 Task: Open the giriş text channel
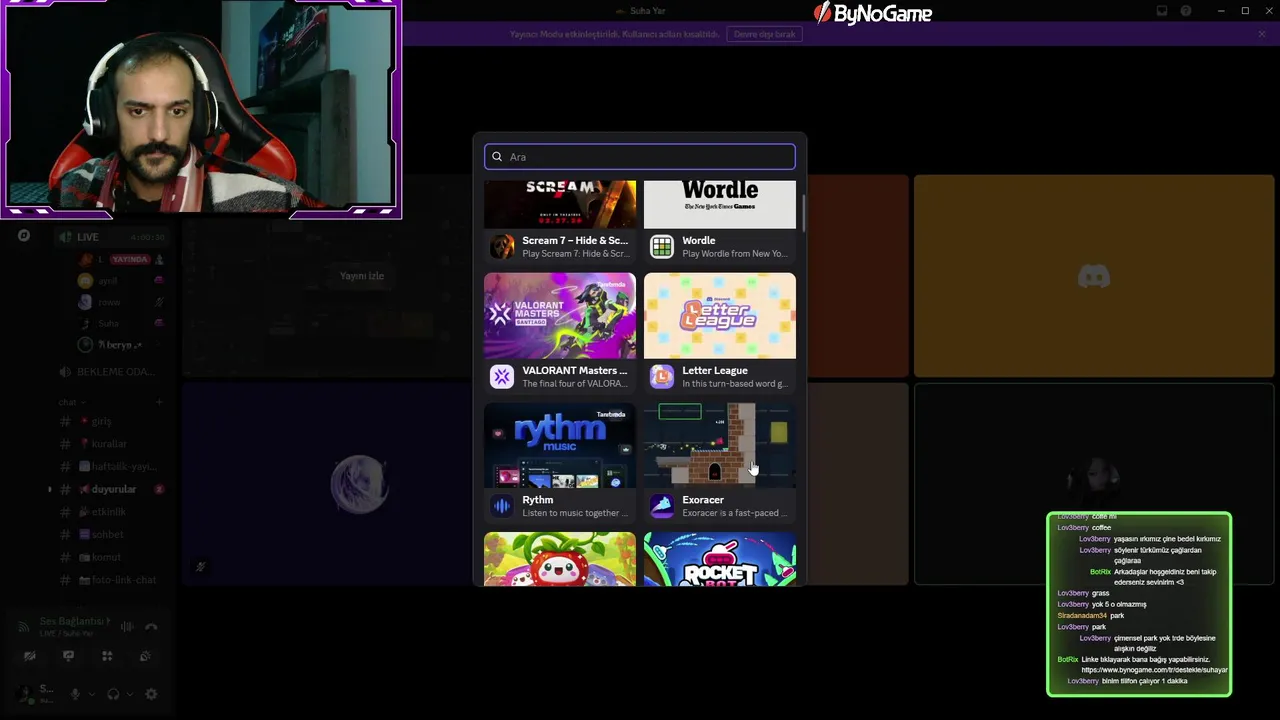110,421
